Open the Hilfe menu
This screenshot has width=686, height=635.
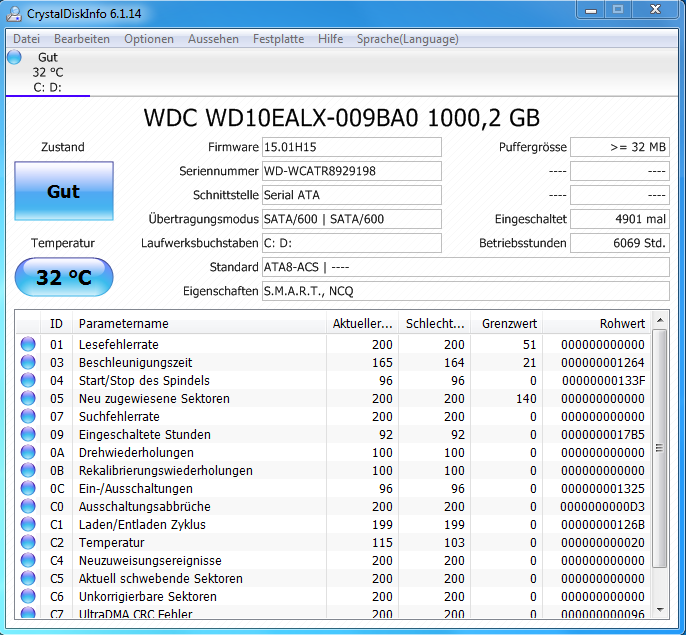pyautogui.click(x=330, y=39)
